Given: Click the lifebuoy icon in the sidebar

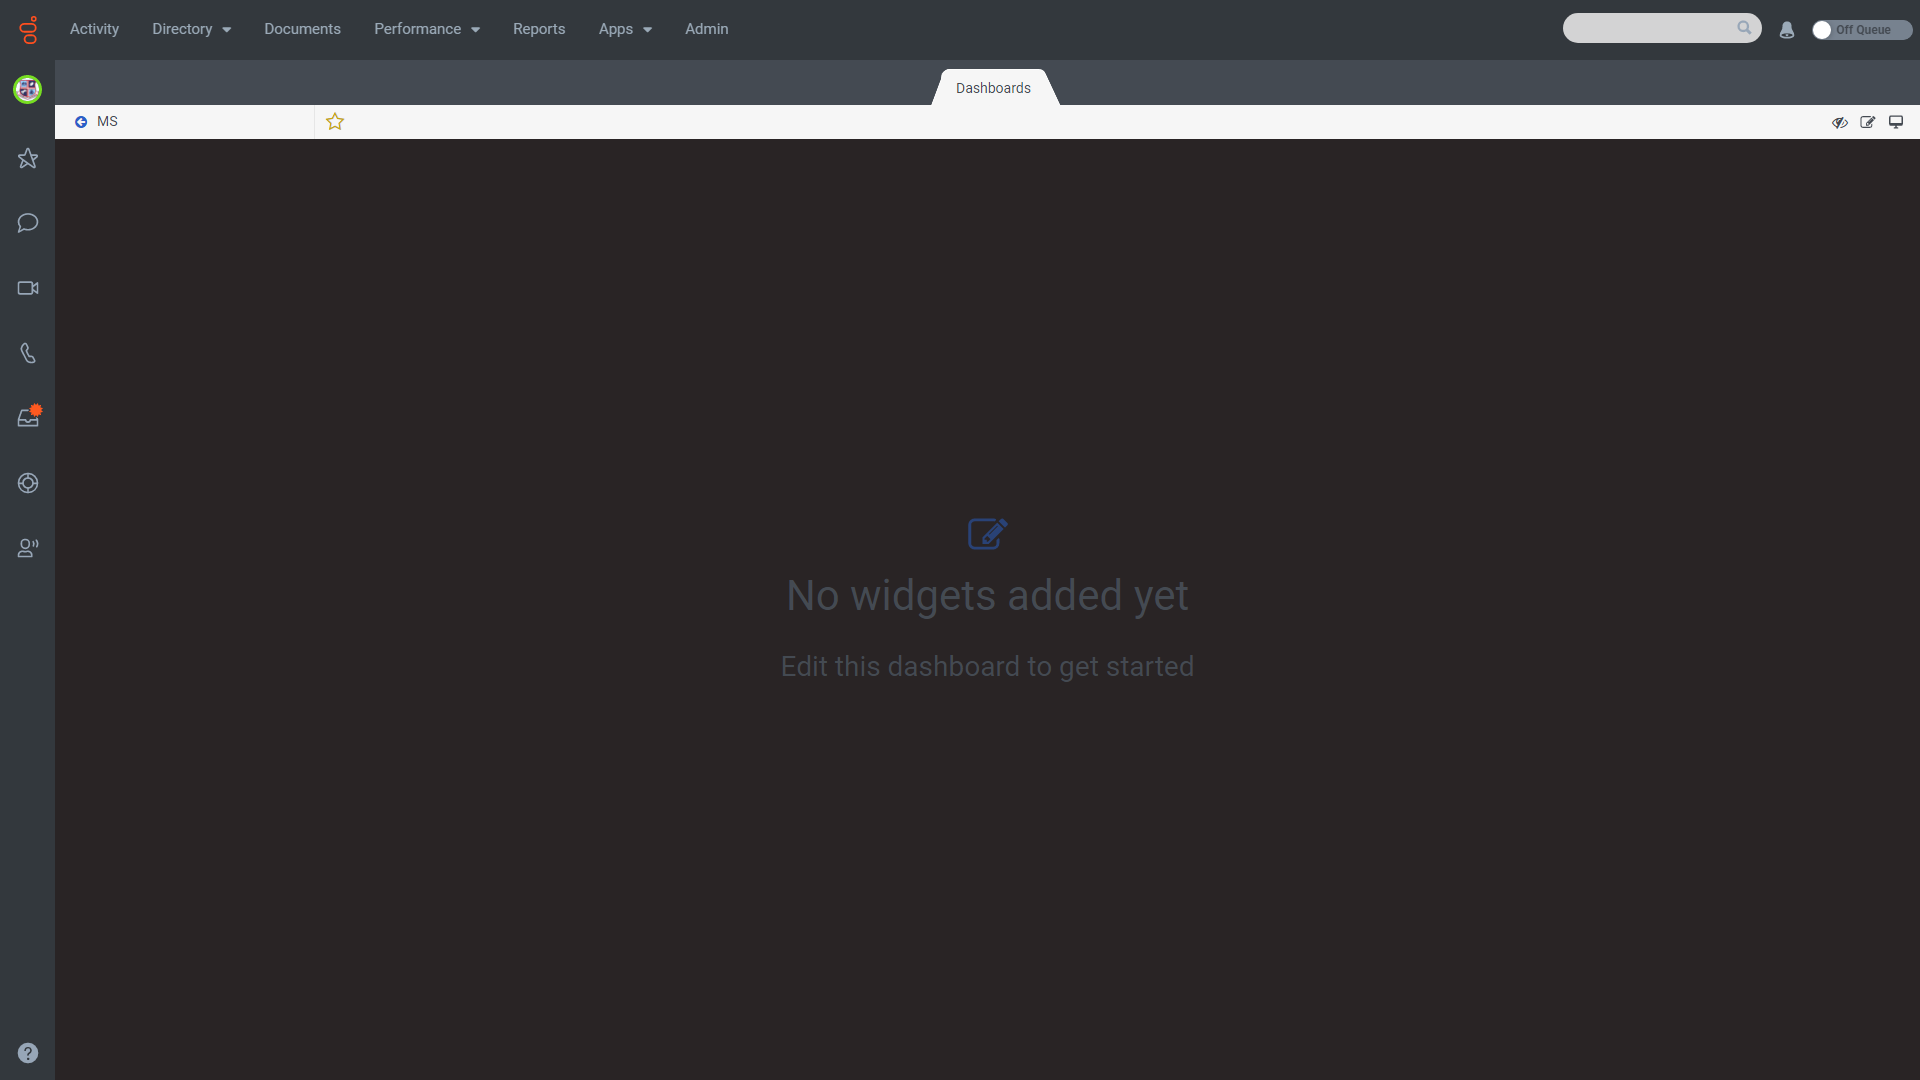Looking at the screenshot, I should coord(28,483).
